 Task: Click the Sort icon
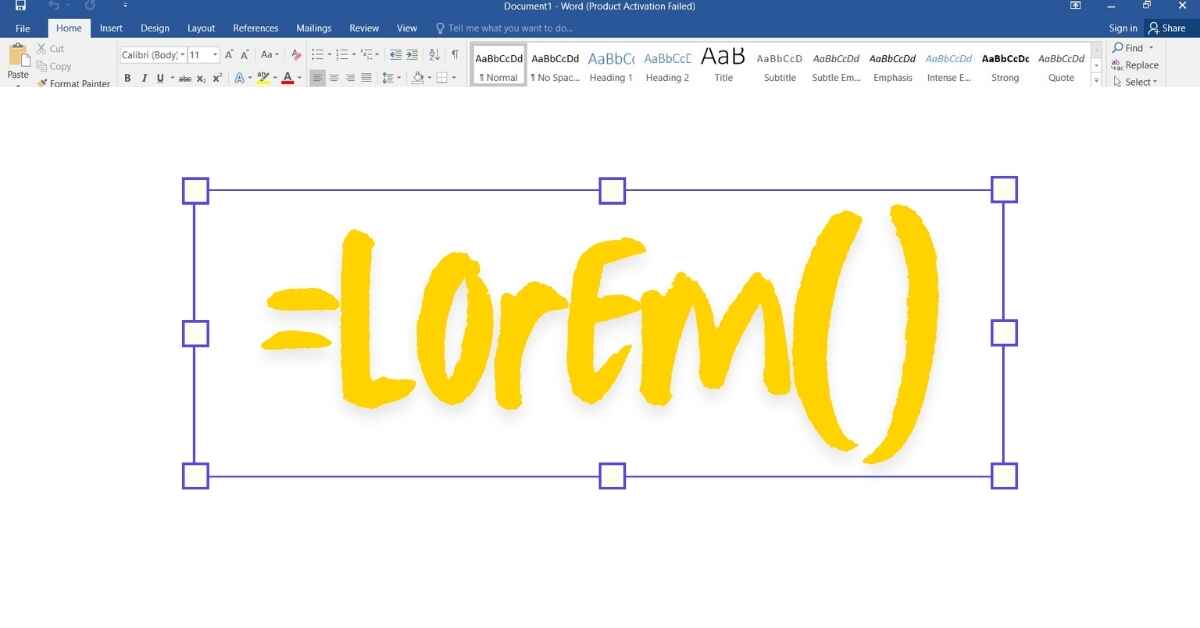point(434,55)
